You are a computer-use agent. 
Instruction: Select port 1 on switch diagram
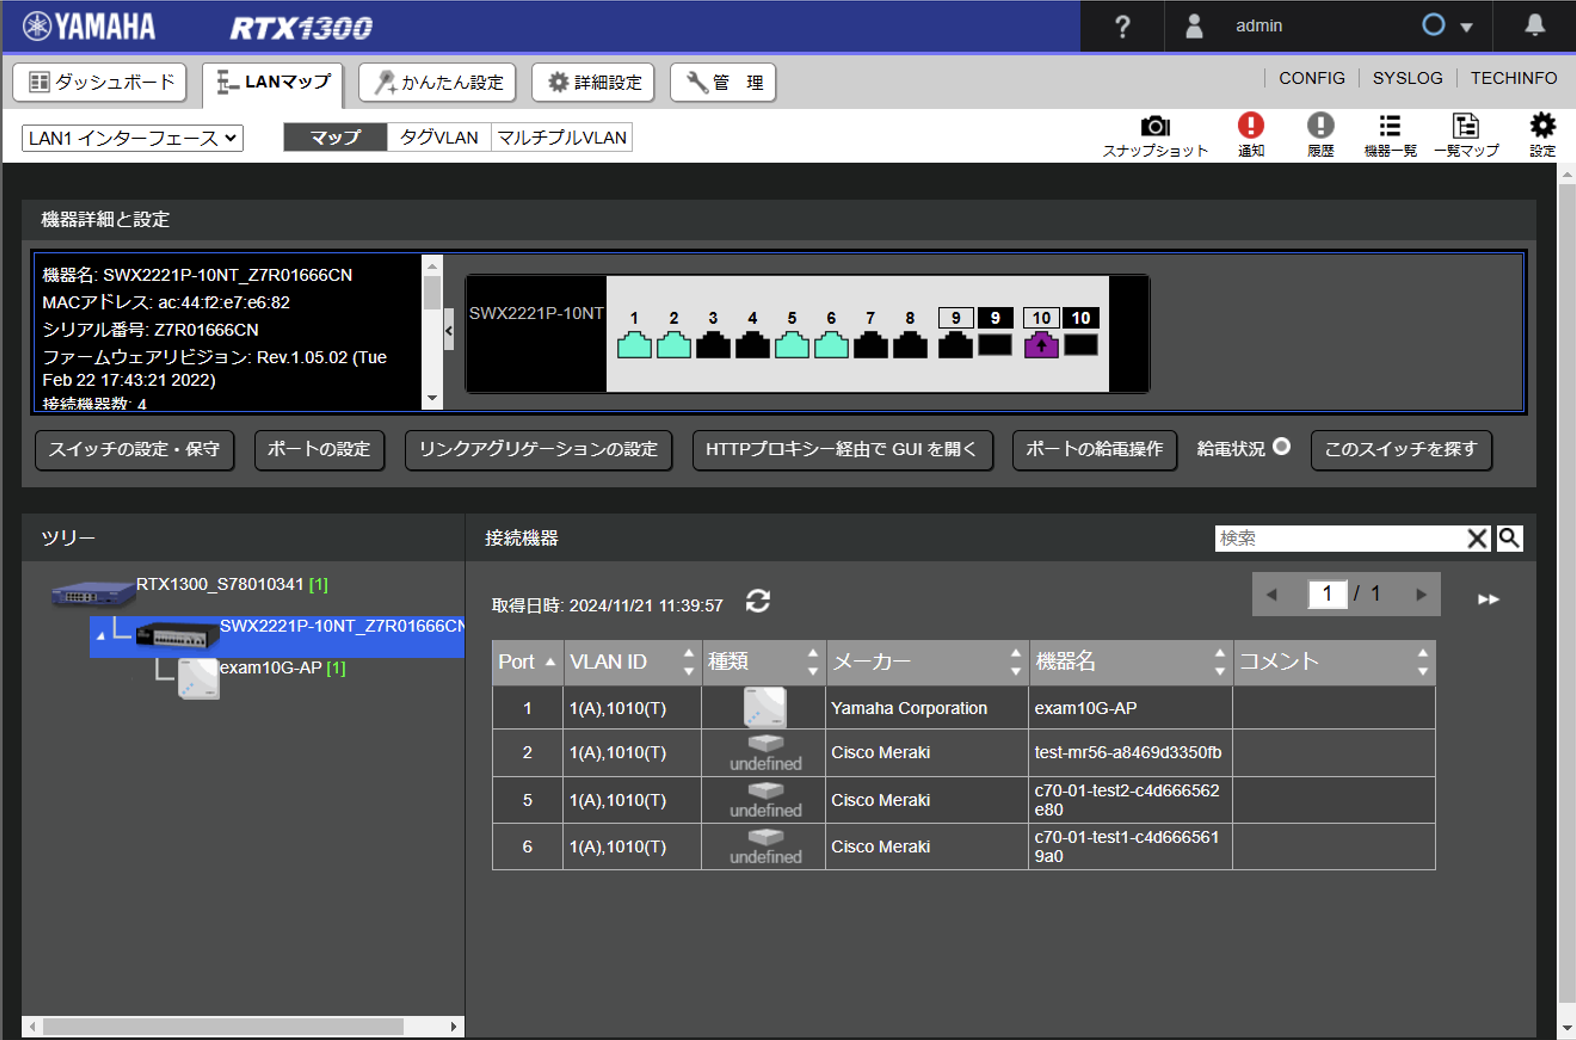(634, 345)
